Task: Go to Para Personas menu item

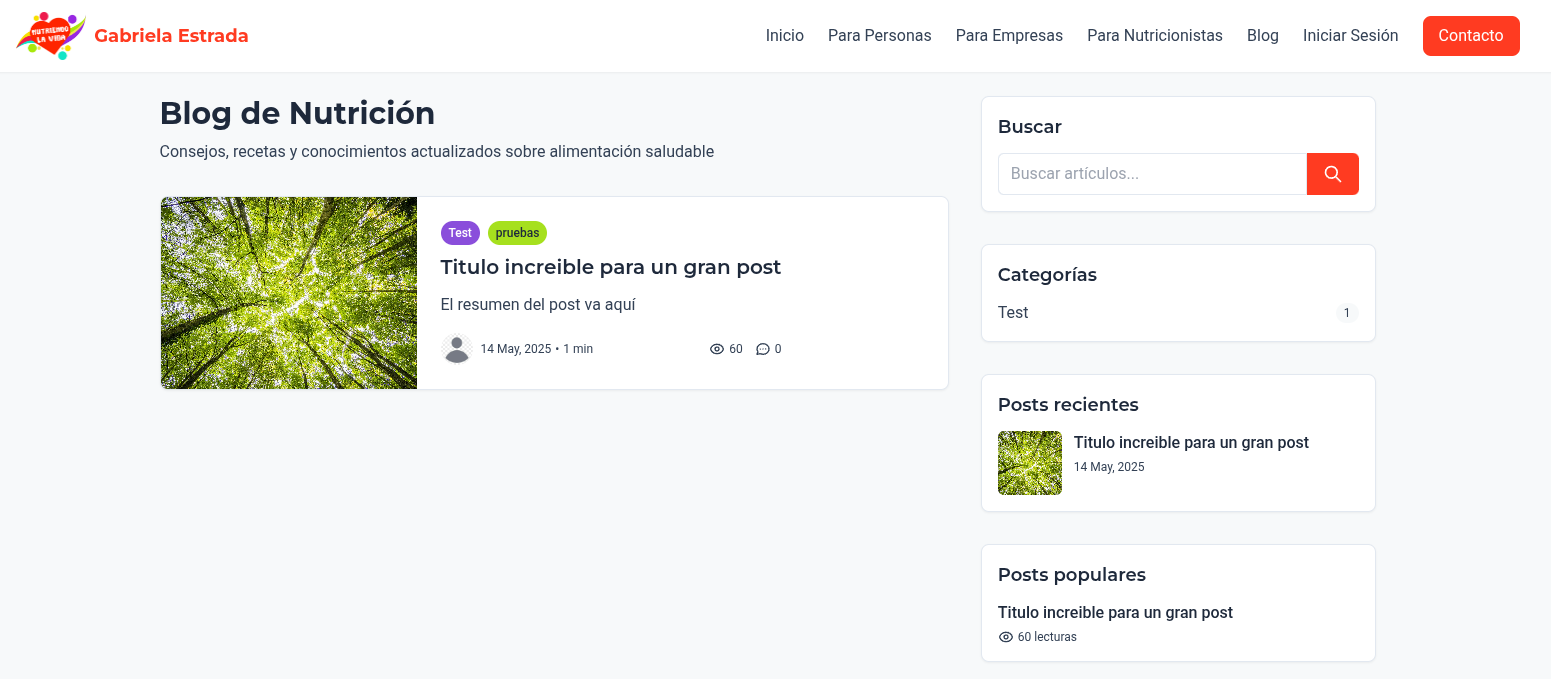Action: pos(879,36)
